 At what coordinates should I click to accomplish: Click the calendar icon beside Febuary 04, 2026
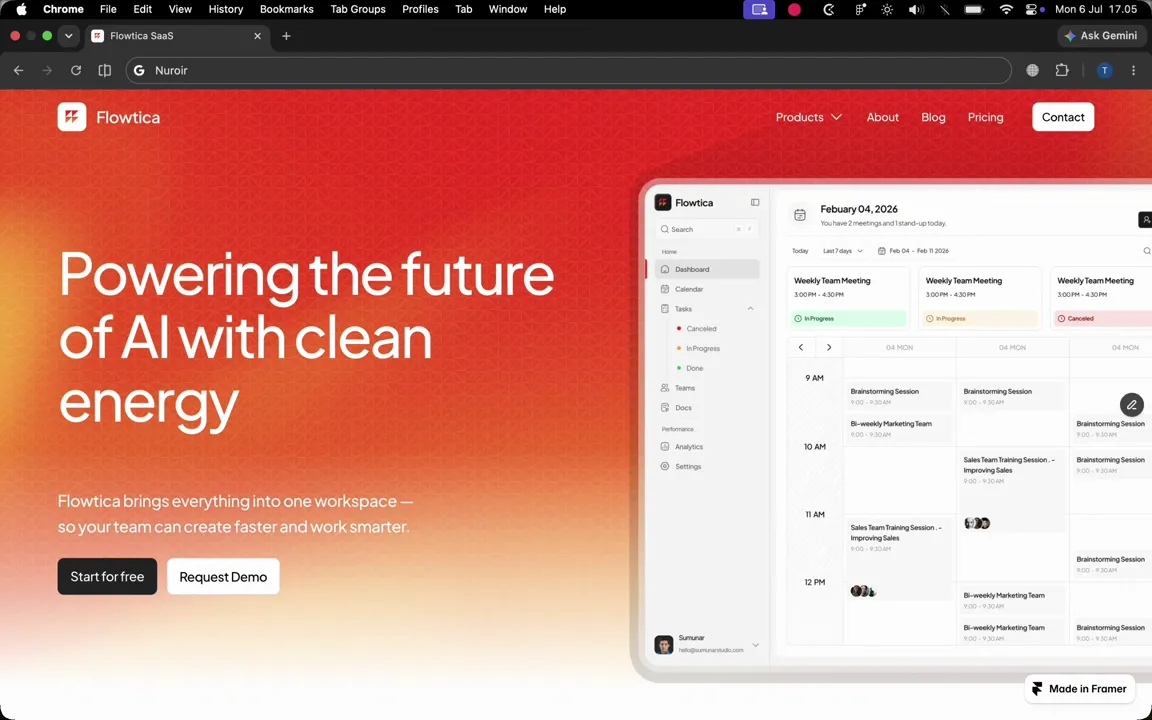(x=799, y=215)
